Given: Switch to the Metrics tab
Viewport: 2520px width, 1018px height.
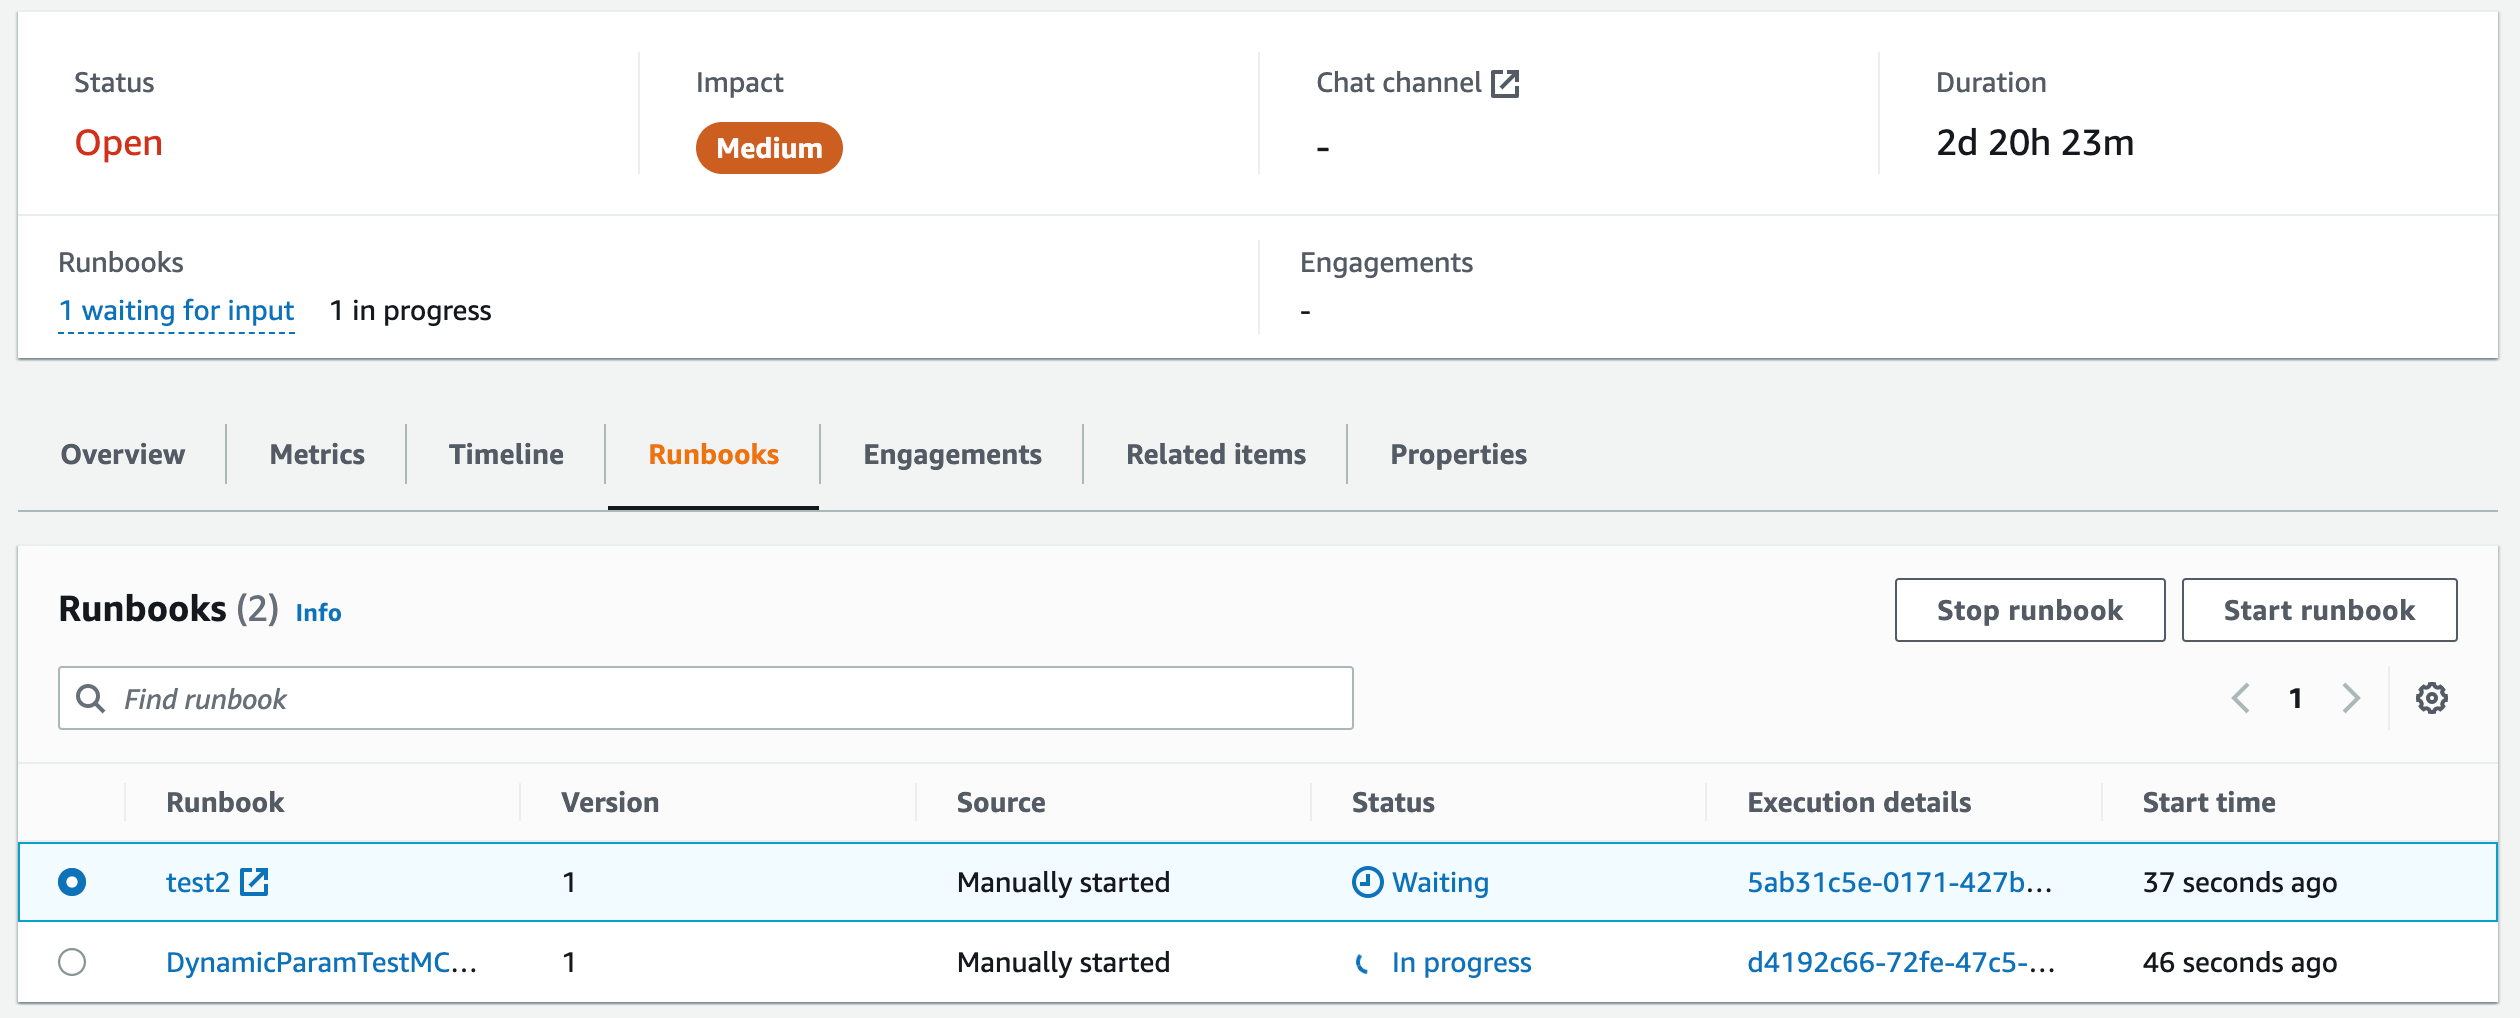Looking at the screenshot, I should coord(317,455).
